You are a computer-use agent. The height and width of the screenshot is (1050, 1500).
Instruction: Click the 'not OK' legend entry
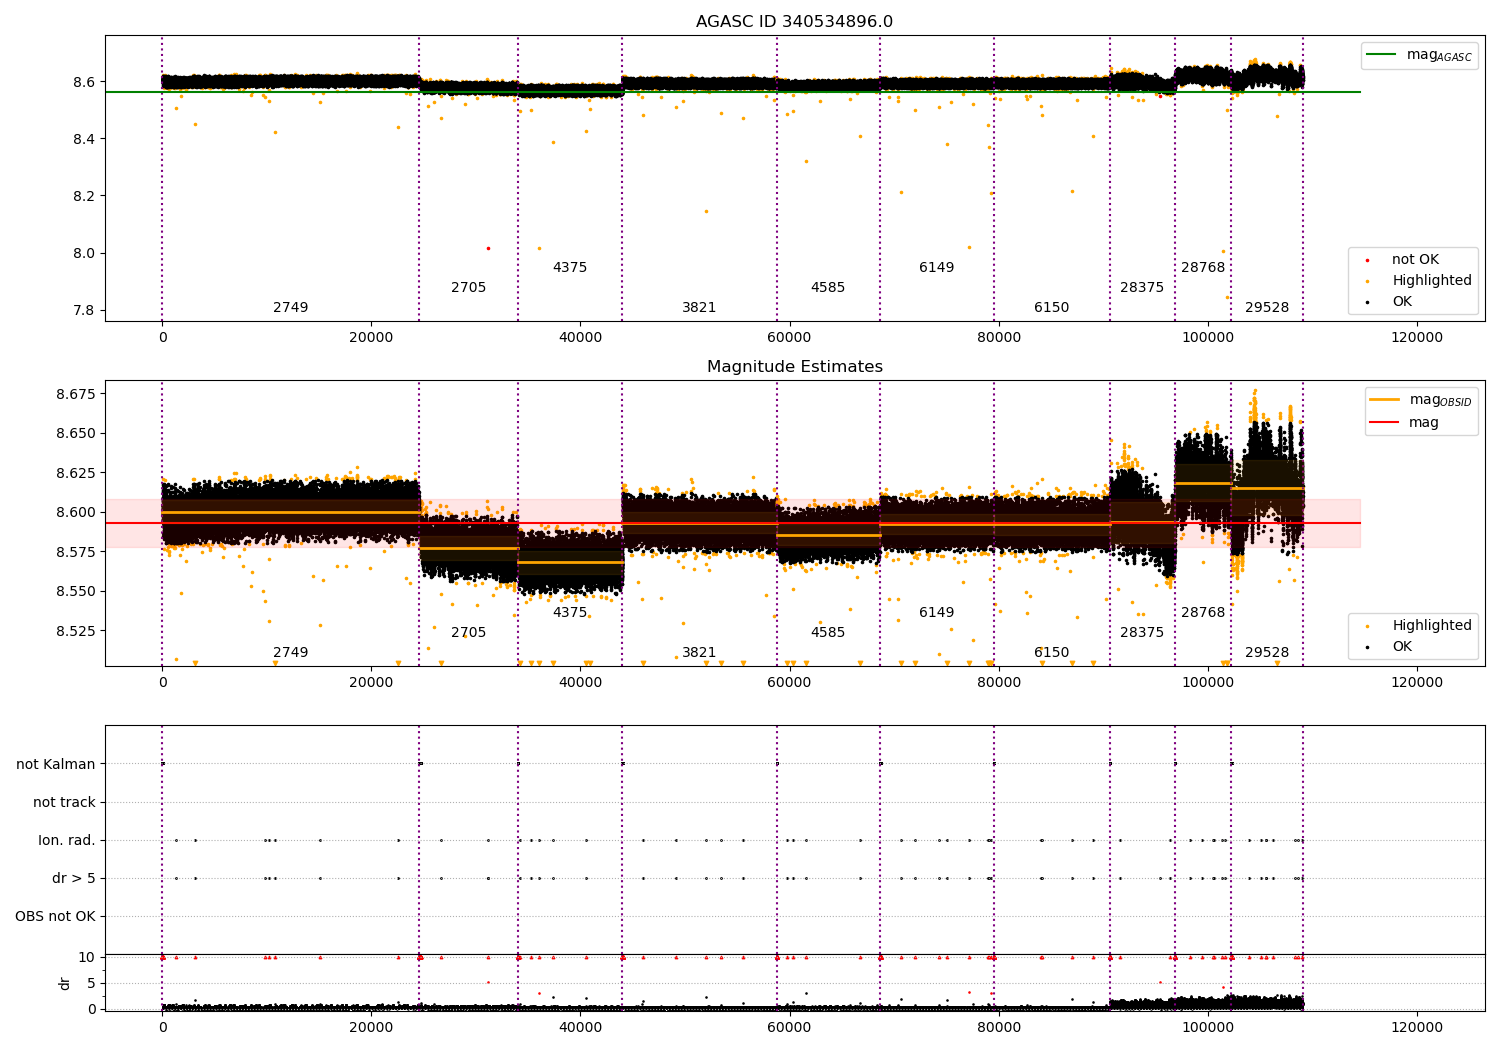[1414, 260]
